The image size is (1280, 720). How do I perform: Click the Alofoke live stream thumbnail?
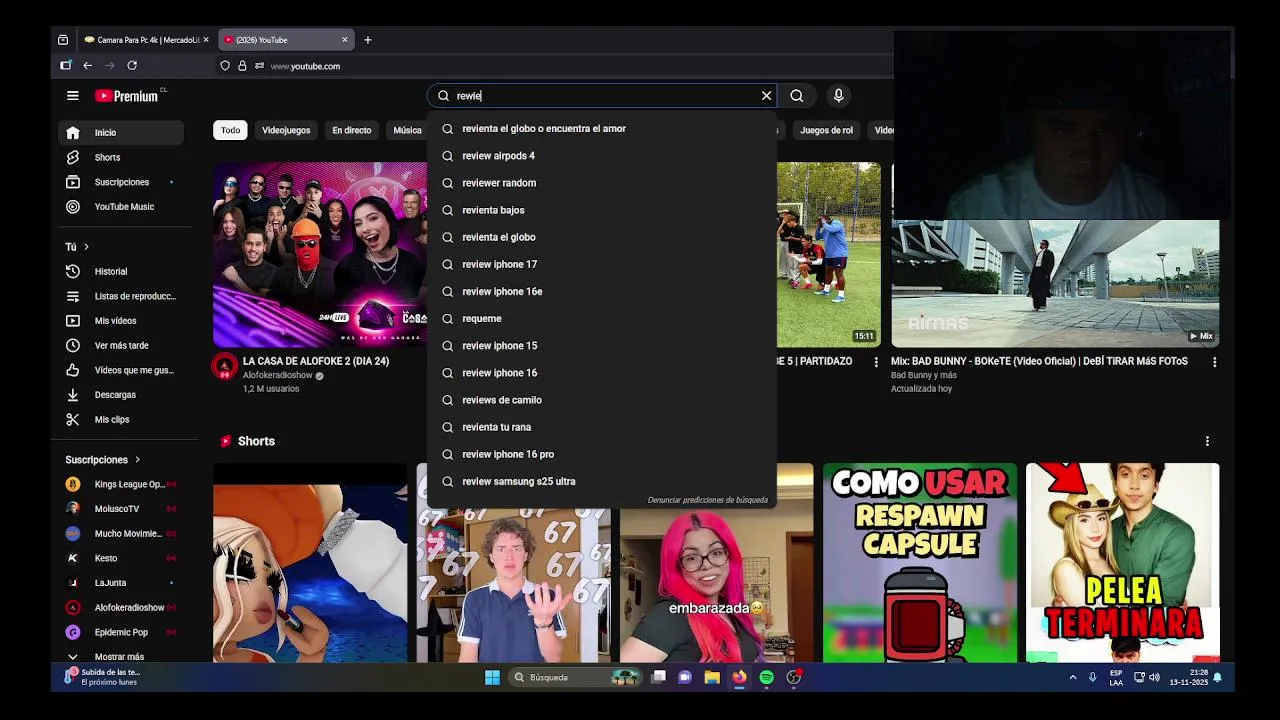click(320, 255)
